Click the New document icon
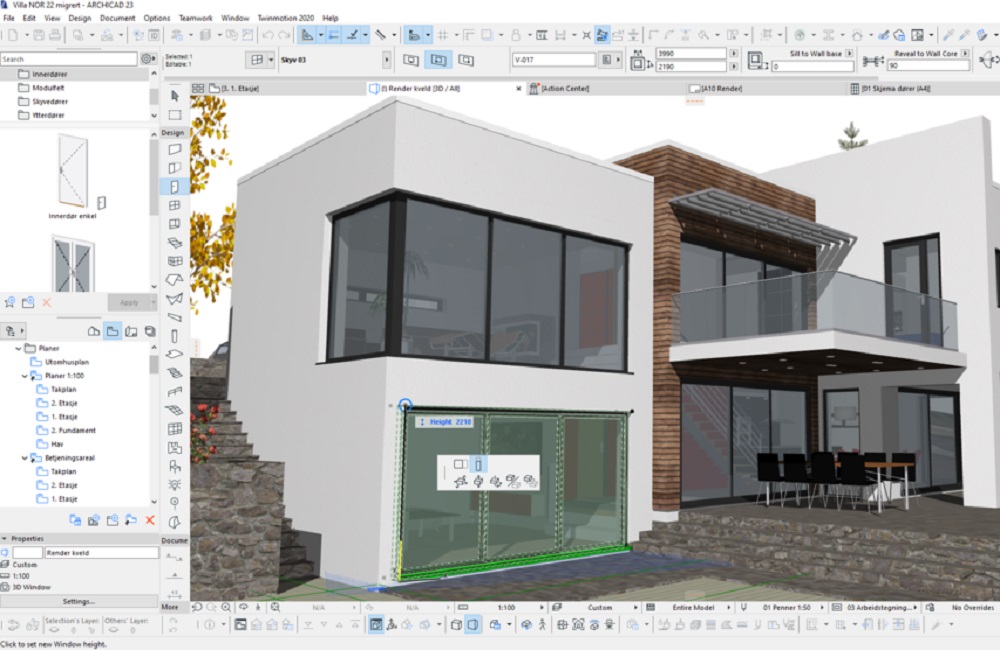This screenshot has height=650, width=1000. point(13,35)
